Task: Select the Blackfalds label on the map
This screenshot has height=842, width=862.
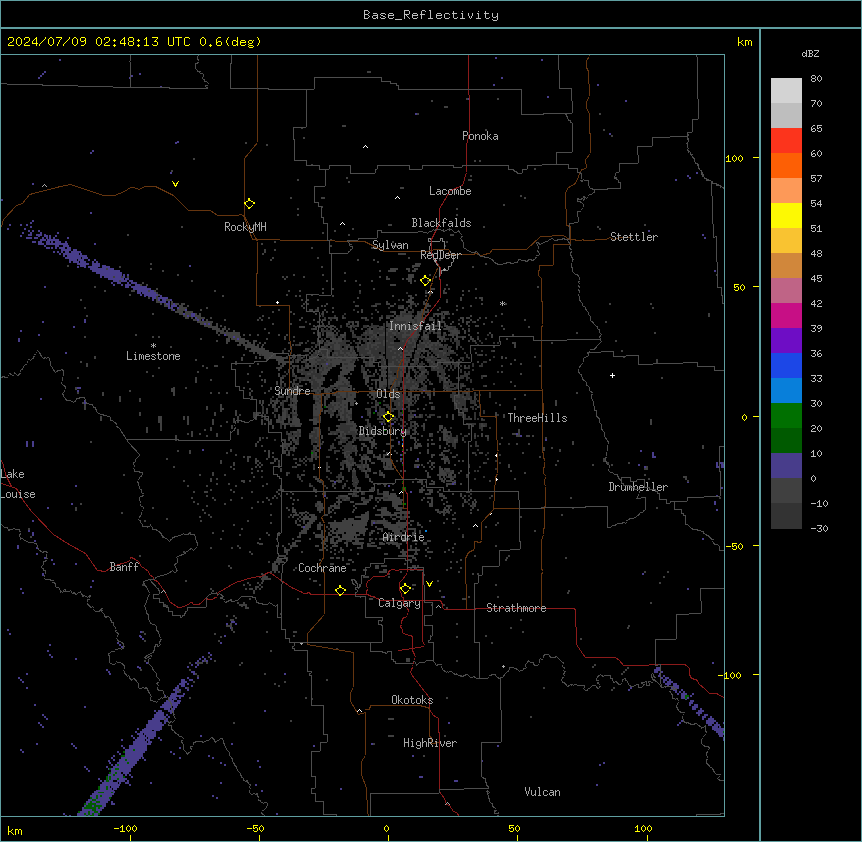Action: point(441,223)
